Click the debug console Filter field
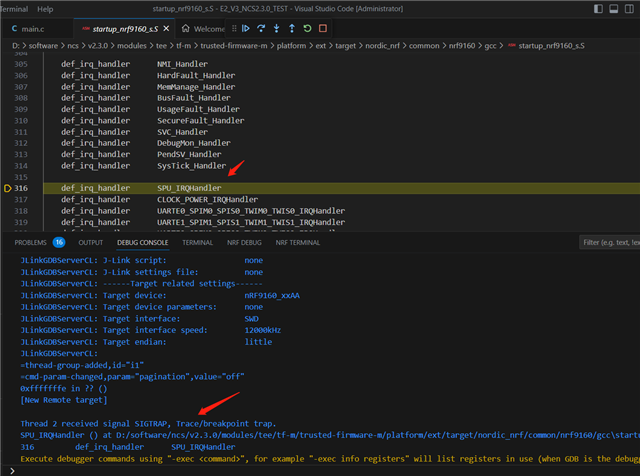Screen dimensions: 640x476 coord(610,242)
